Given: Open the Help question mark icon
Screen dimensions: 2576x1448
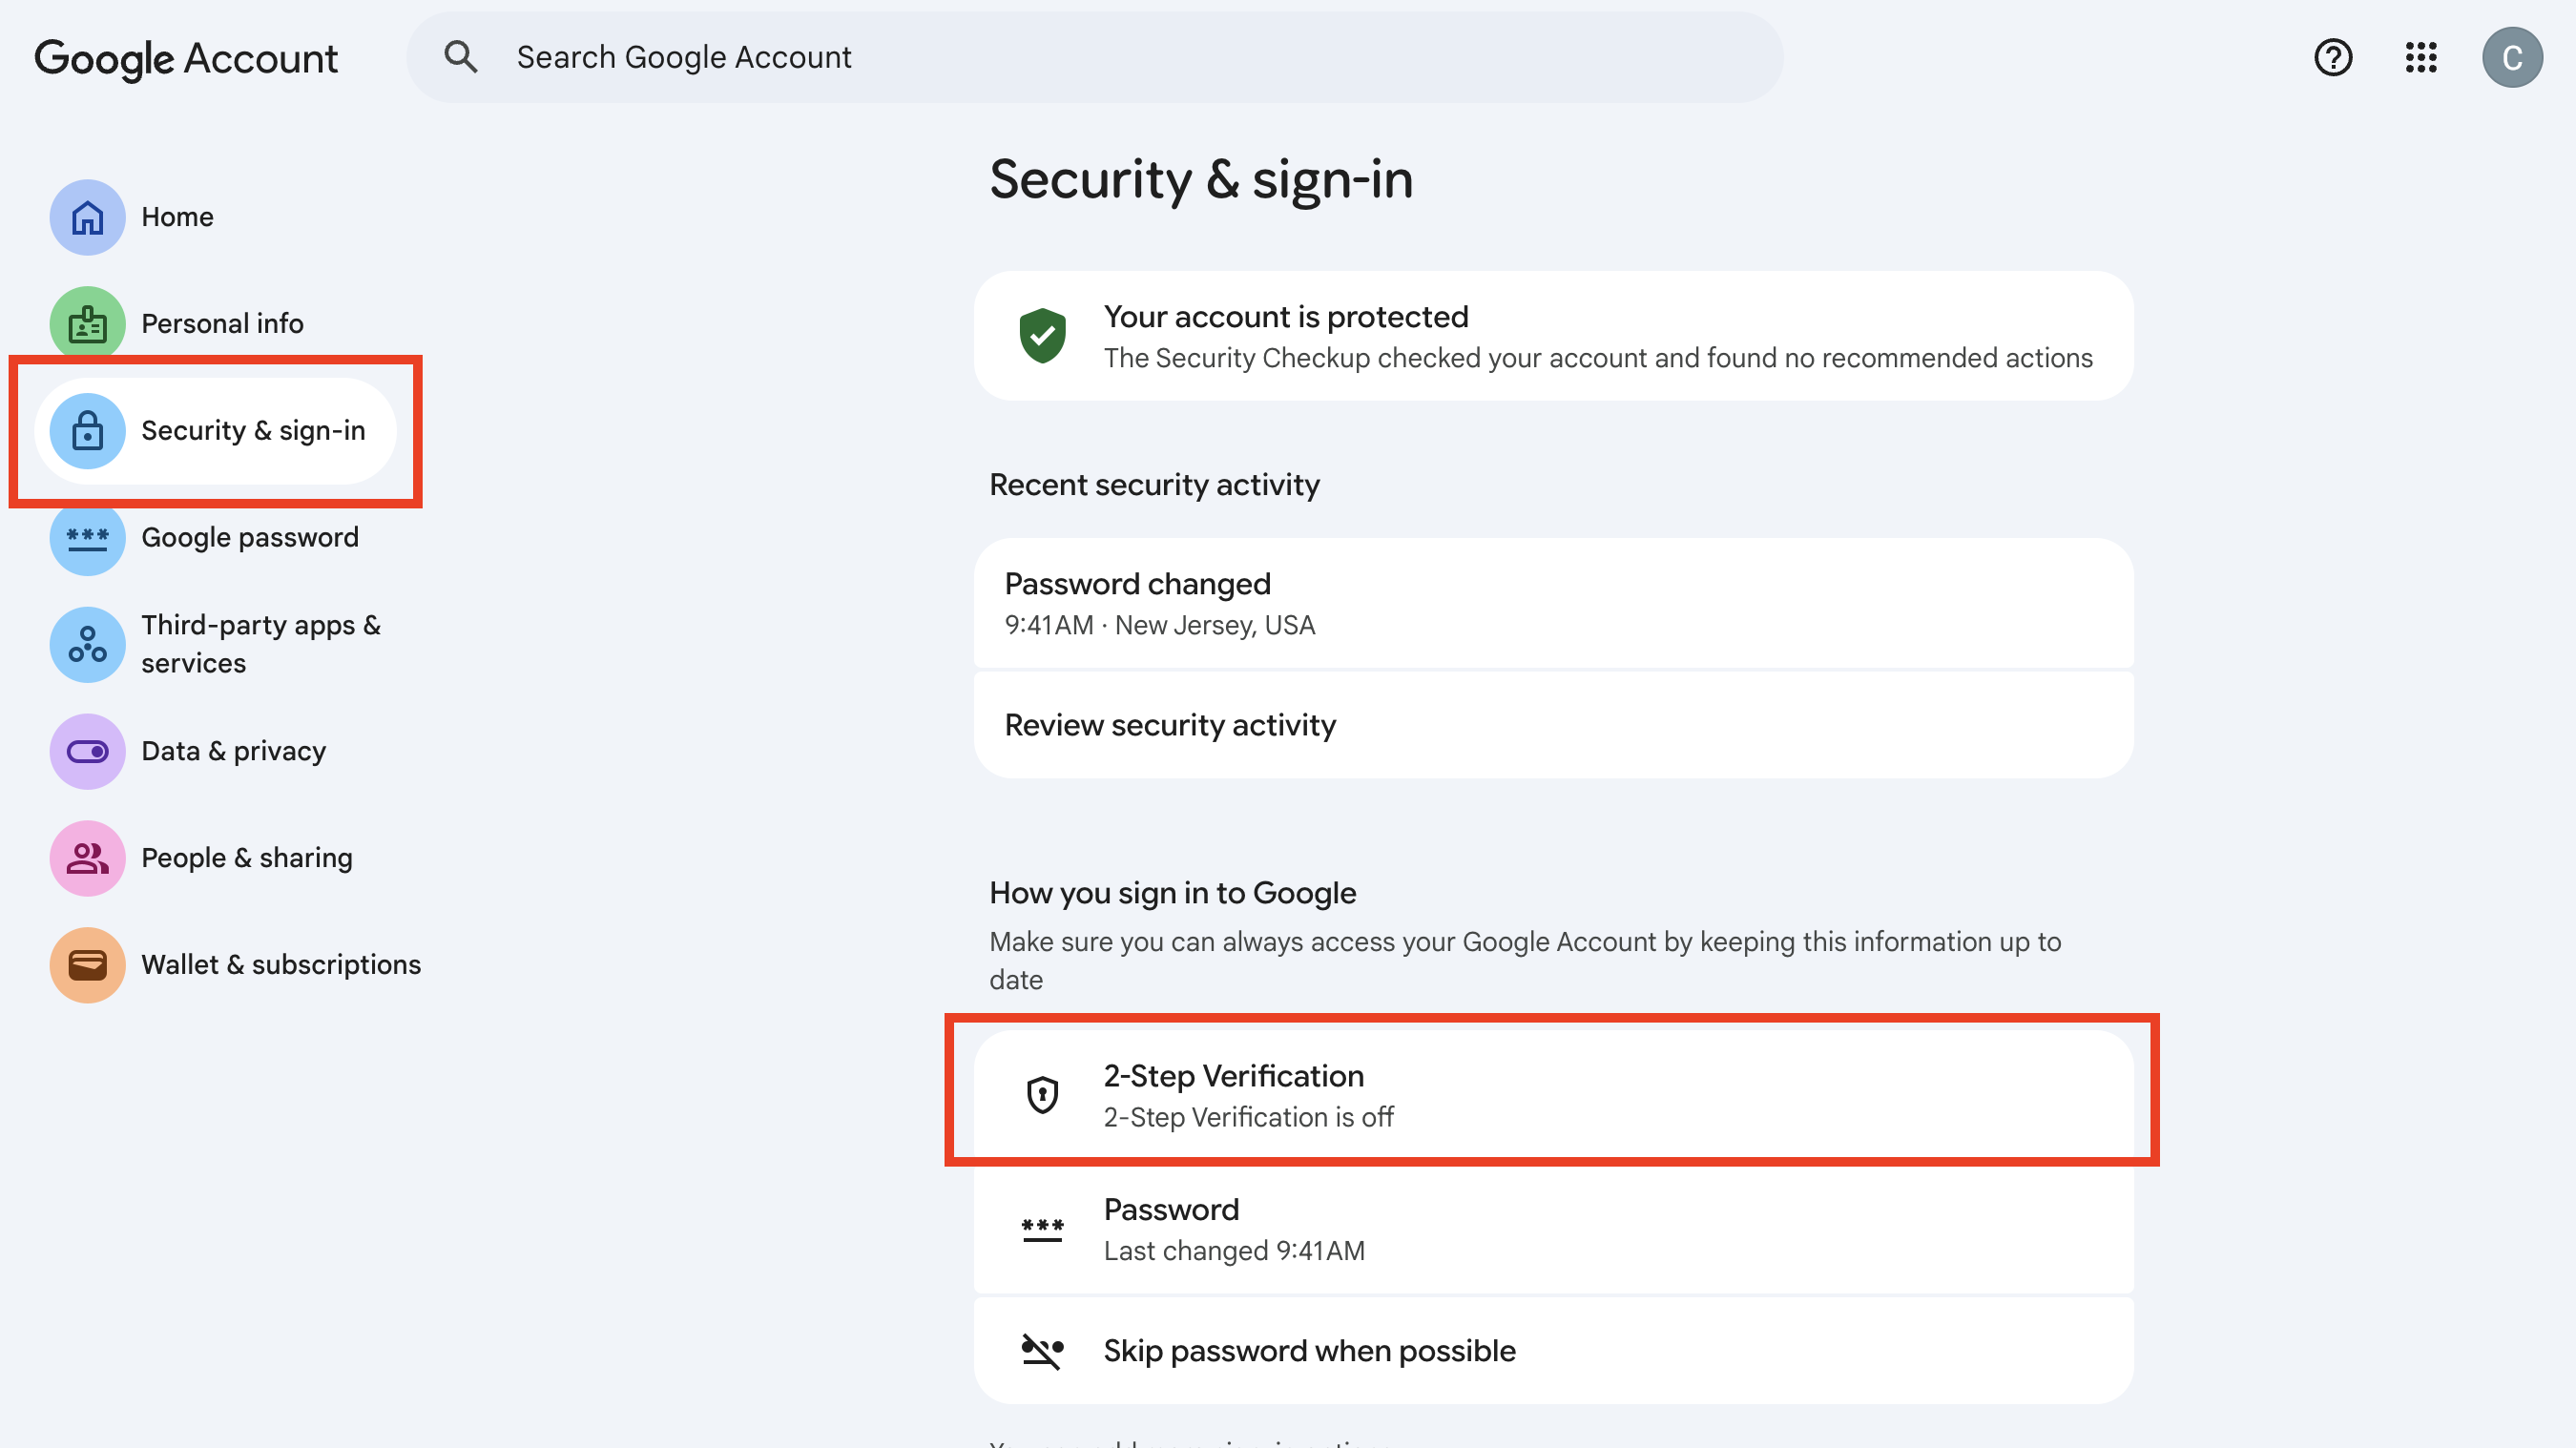Looking at the screenshot, I should (x=2332, y=57).
